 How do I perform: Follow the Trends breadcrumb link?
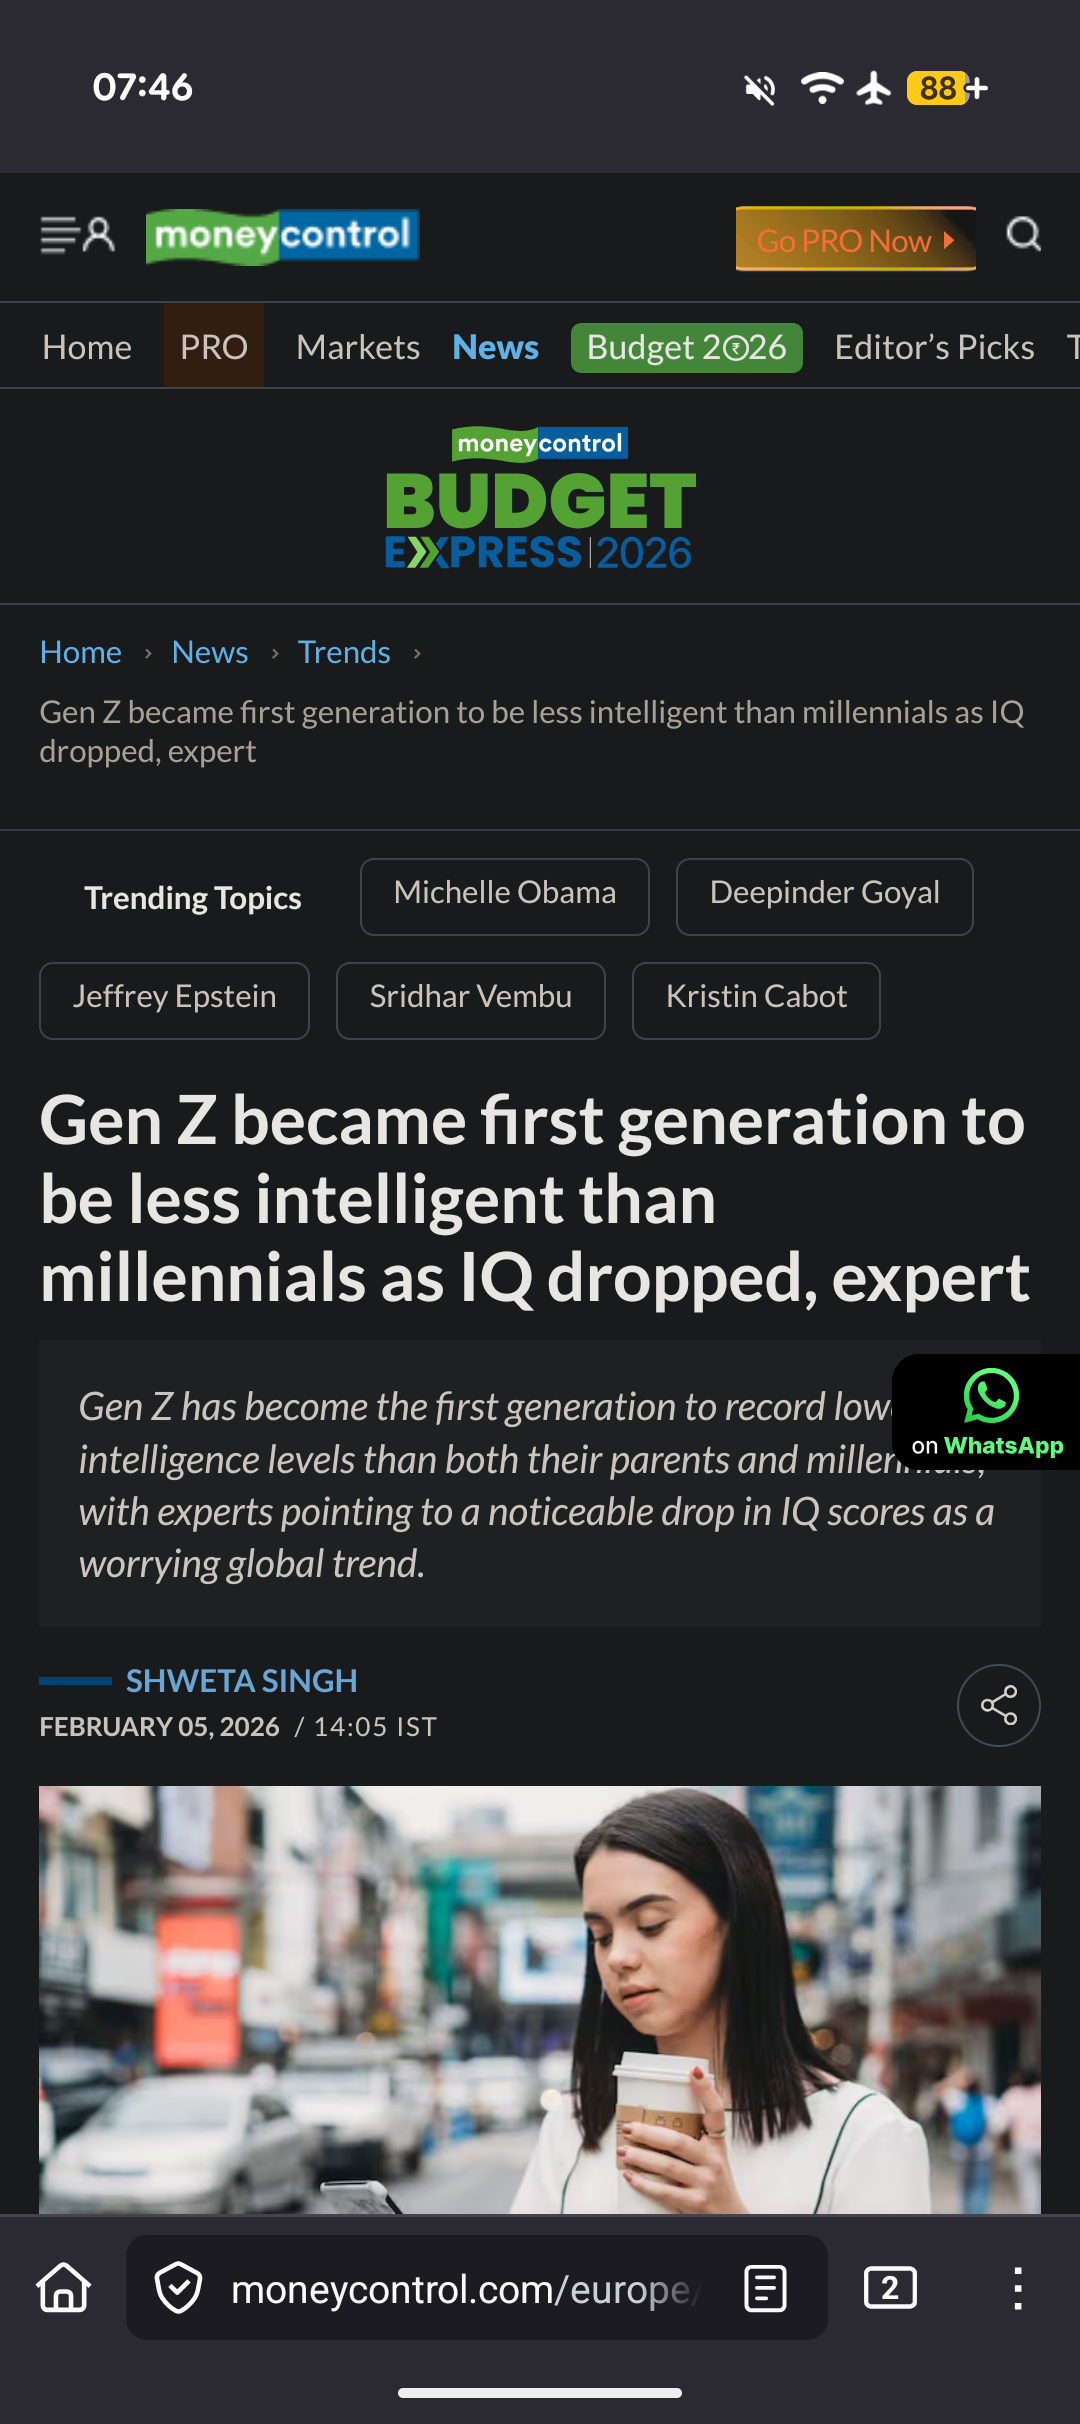344,652
